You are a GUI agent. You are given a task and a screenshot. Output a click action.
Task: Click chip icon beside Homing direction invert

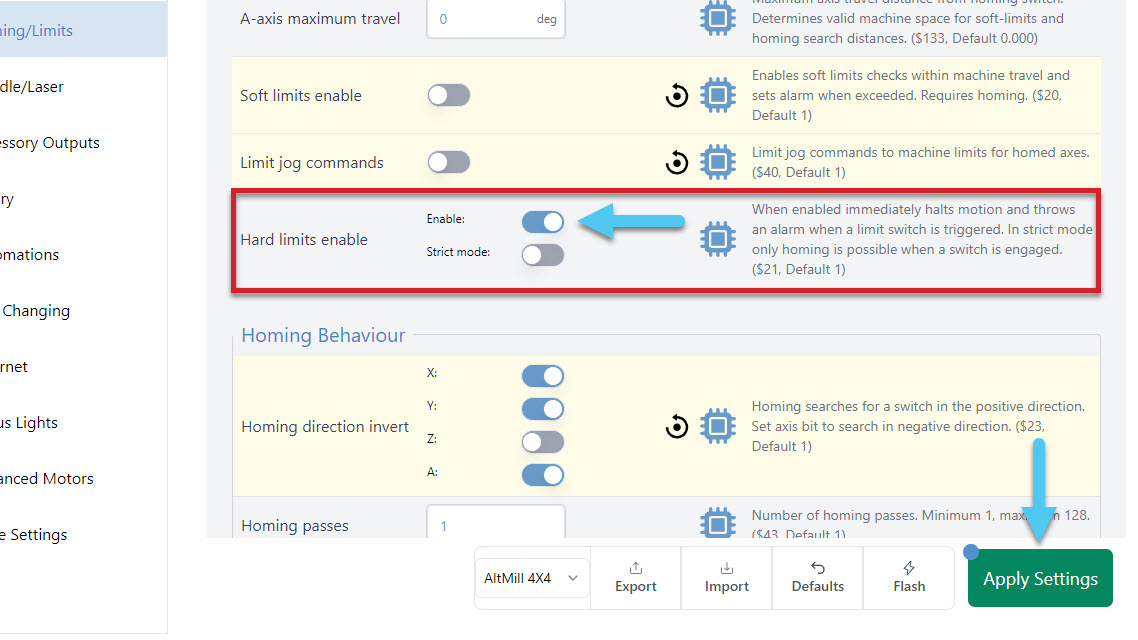[717, 427]
